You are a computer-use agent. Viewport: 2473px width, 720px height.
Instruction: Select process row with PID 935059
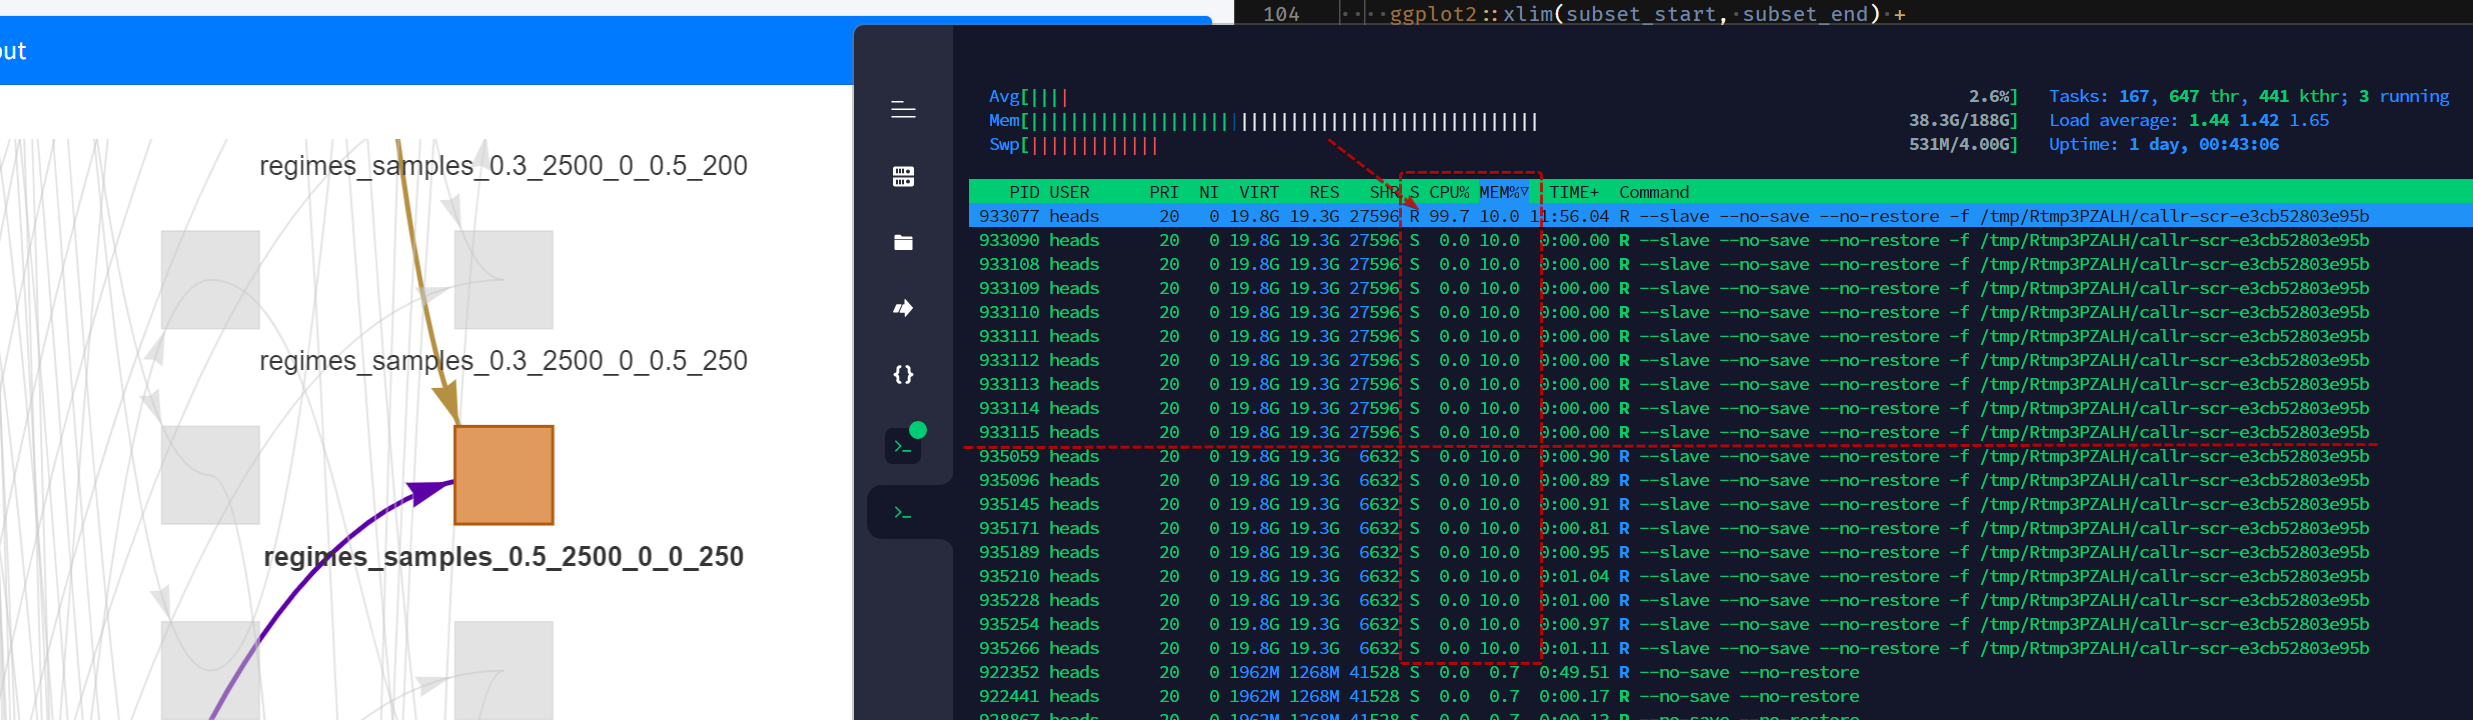1720,456
